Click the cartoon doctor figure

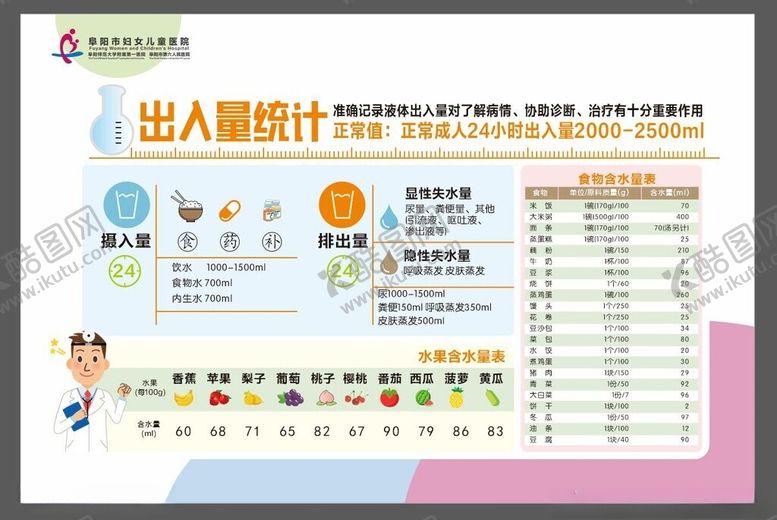click(88, 392)
